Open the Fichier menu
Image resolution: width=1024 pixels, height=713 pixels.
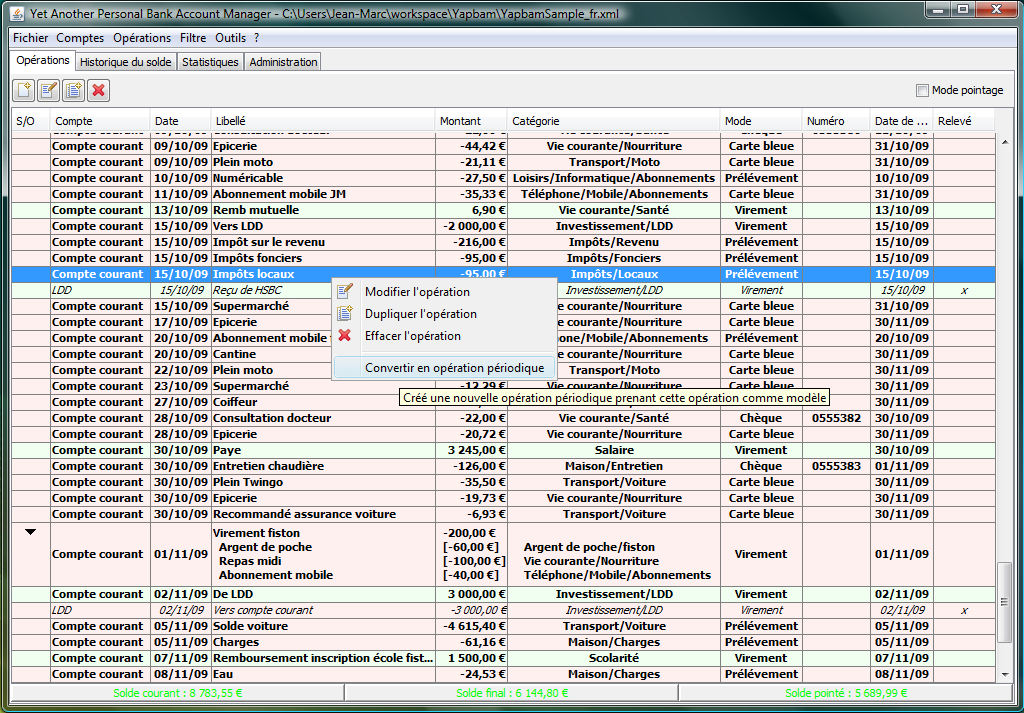30,38
